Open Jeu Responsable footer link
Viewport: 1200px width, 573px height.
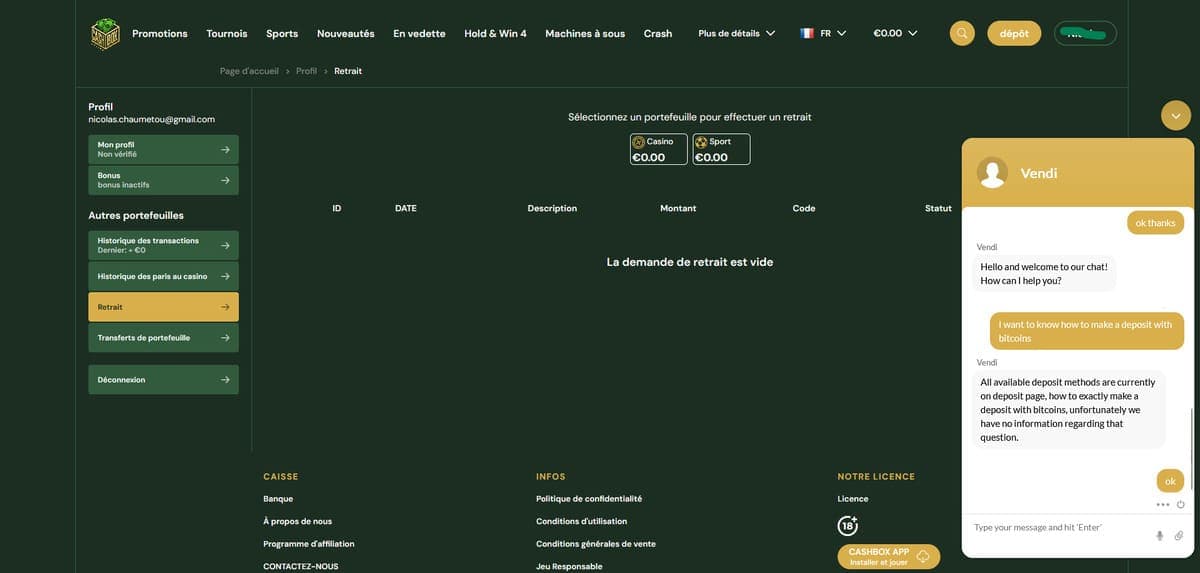569,566
